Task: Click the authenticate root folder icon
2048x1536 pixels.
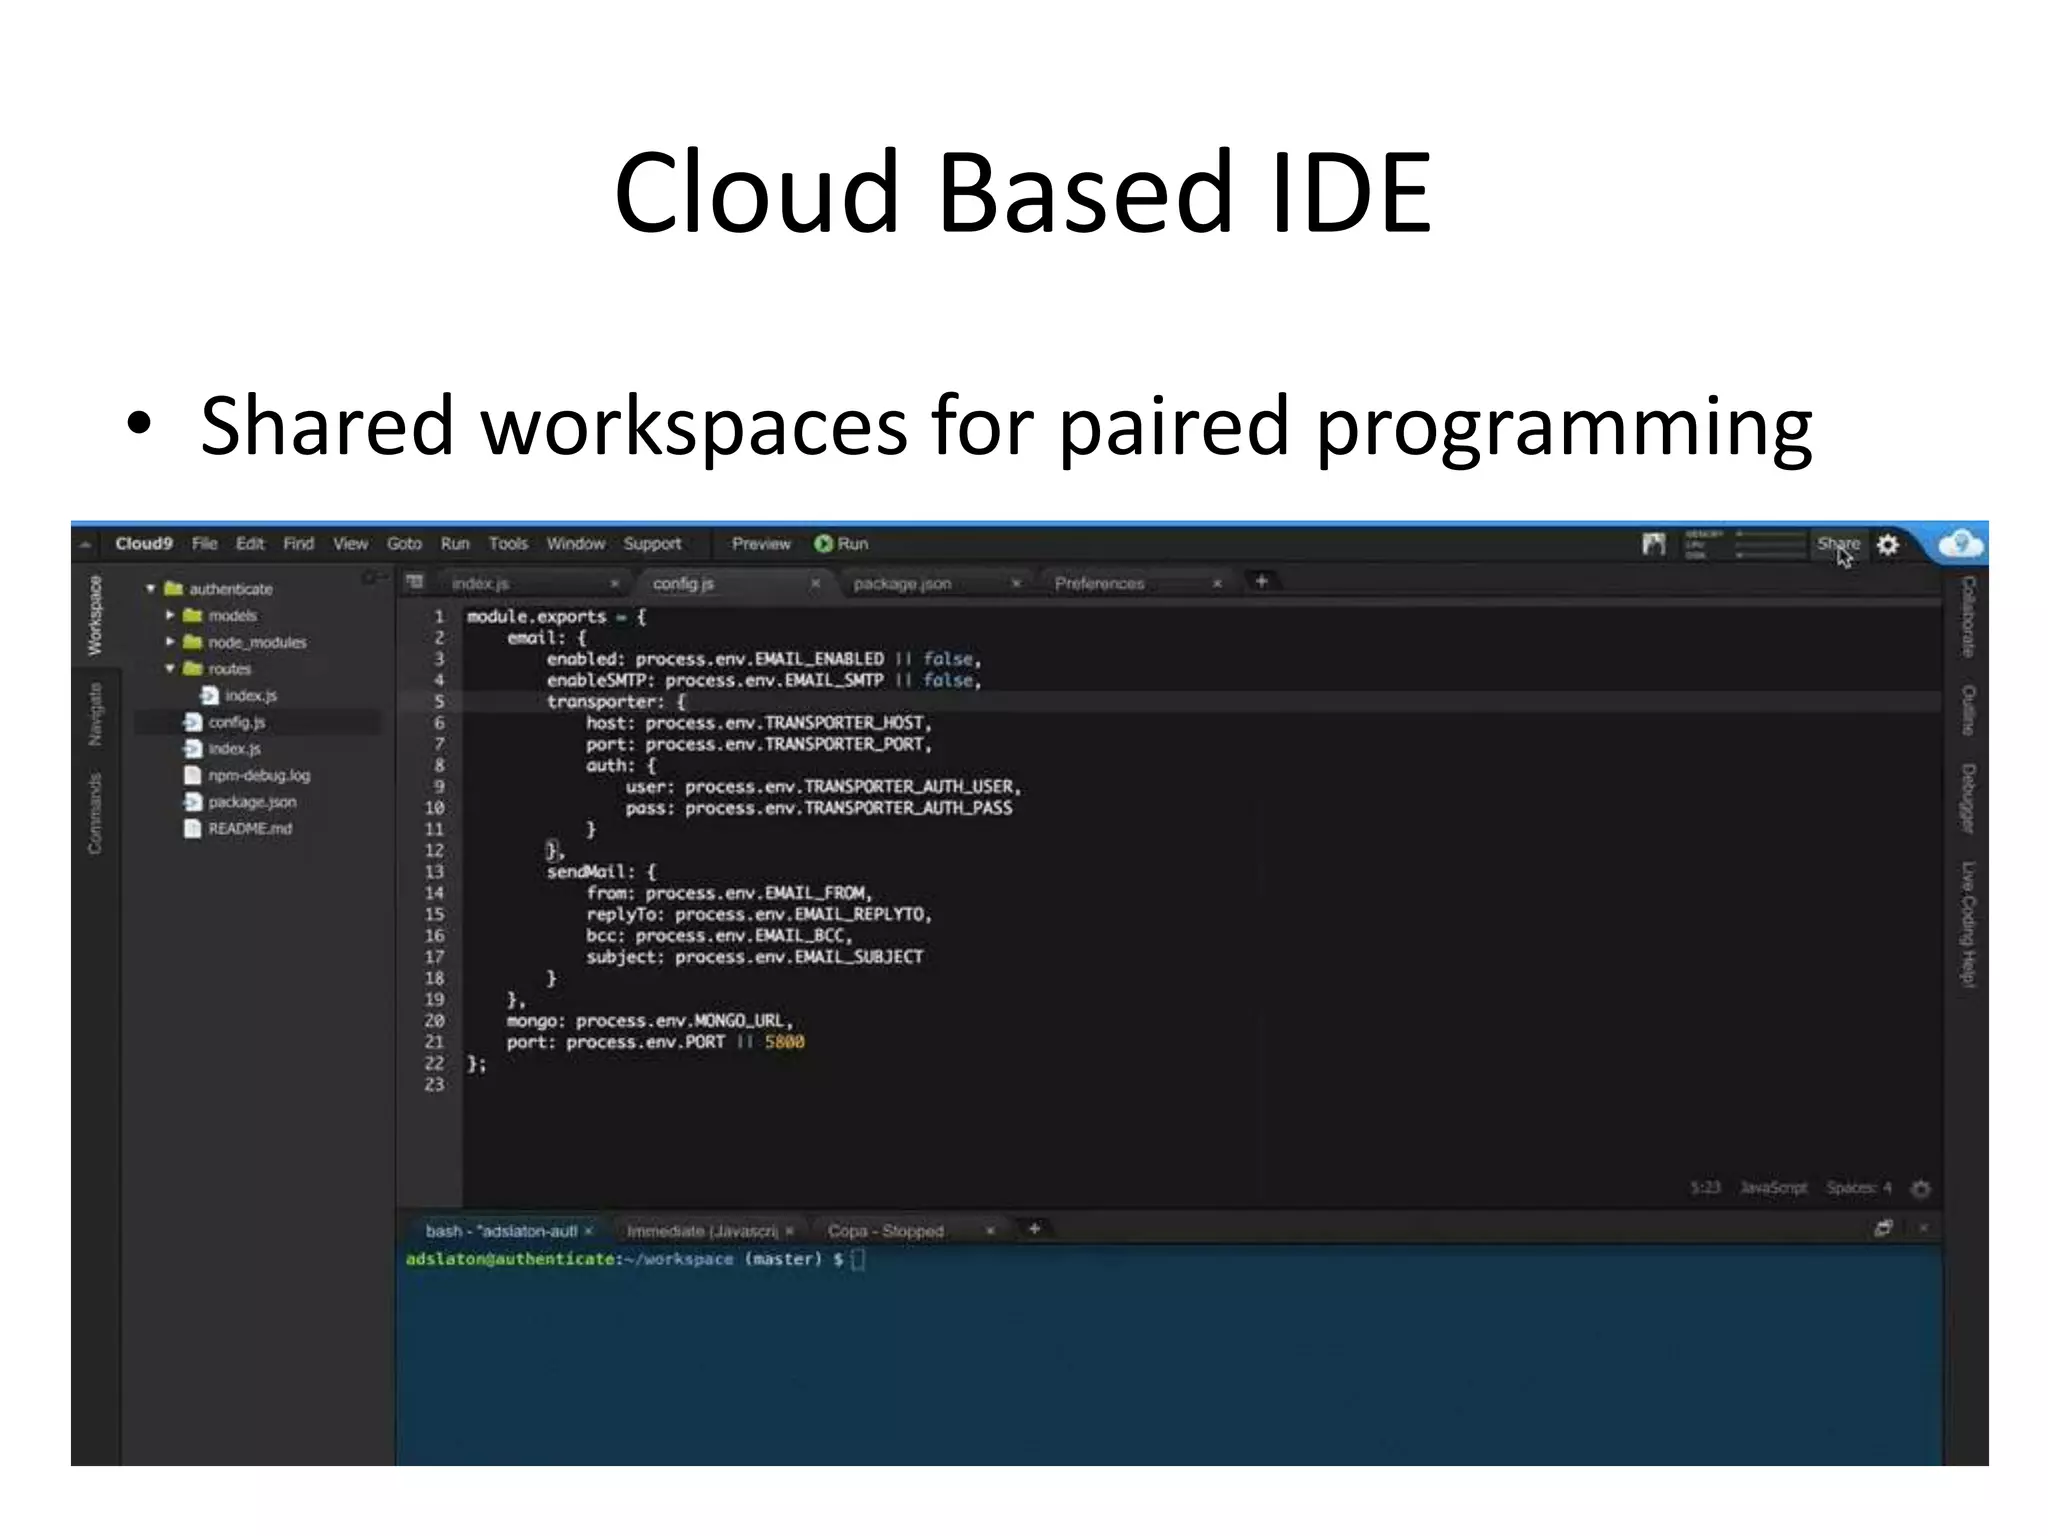Action: (173, 589)
